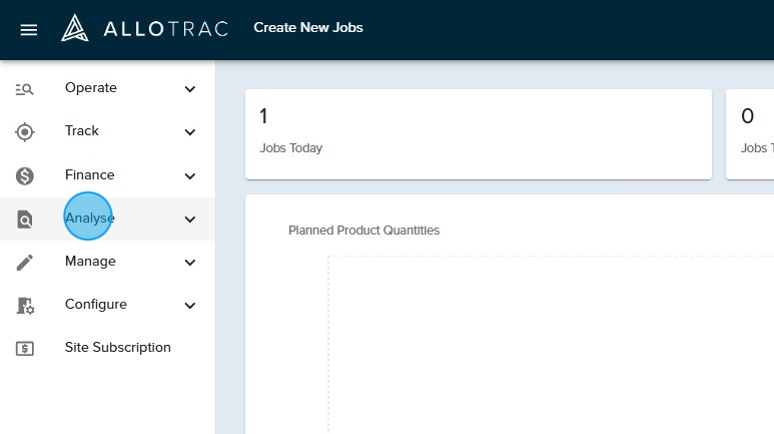Click the Site Subscription dollar icon
The height and width of the screenshot is (434, 774).
point(25,348)
